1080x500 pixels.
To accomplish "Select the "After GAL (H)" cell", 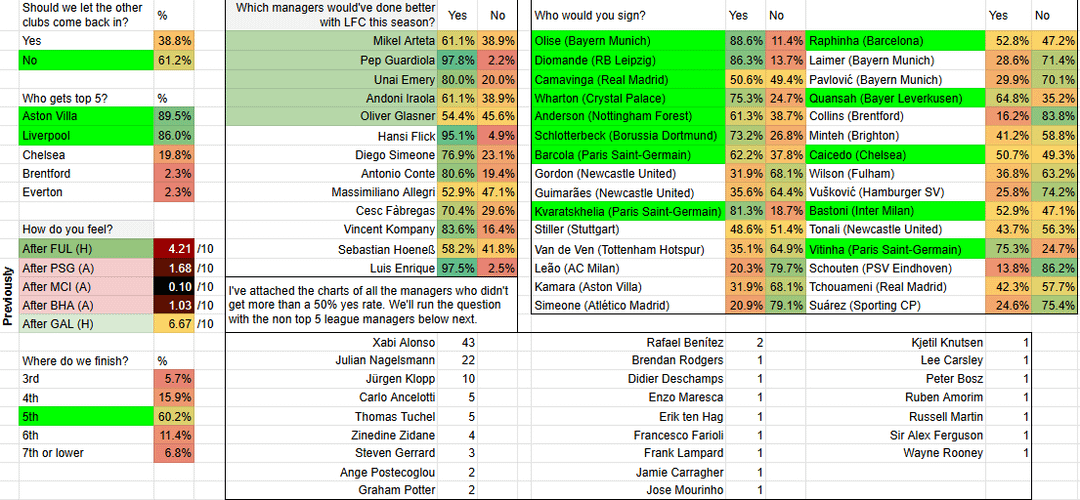I will (85, 324).
